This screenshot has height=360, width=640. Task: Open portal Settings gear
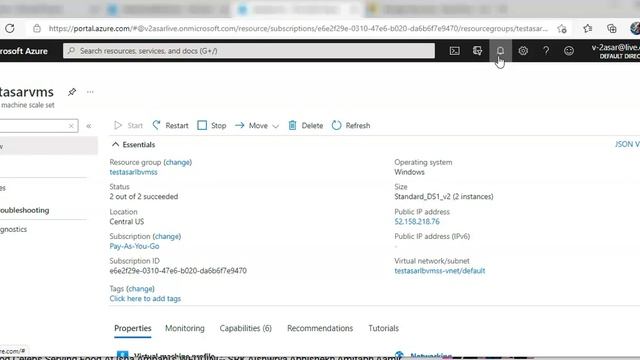tap(523, 51)
